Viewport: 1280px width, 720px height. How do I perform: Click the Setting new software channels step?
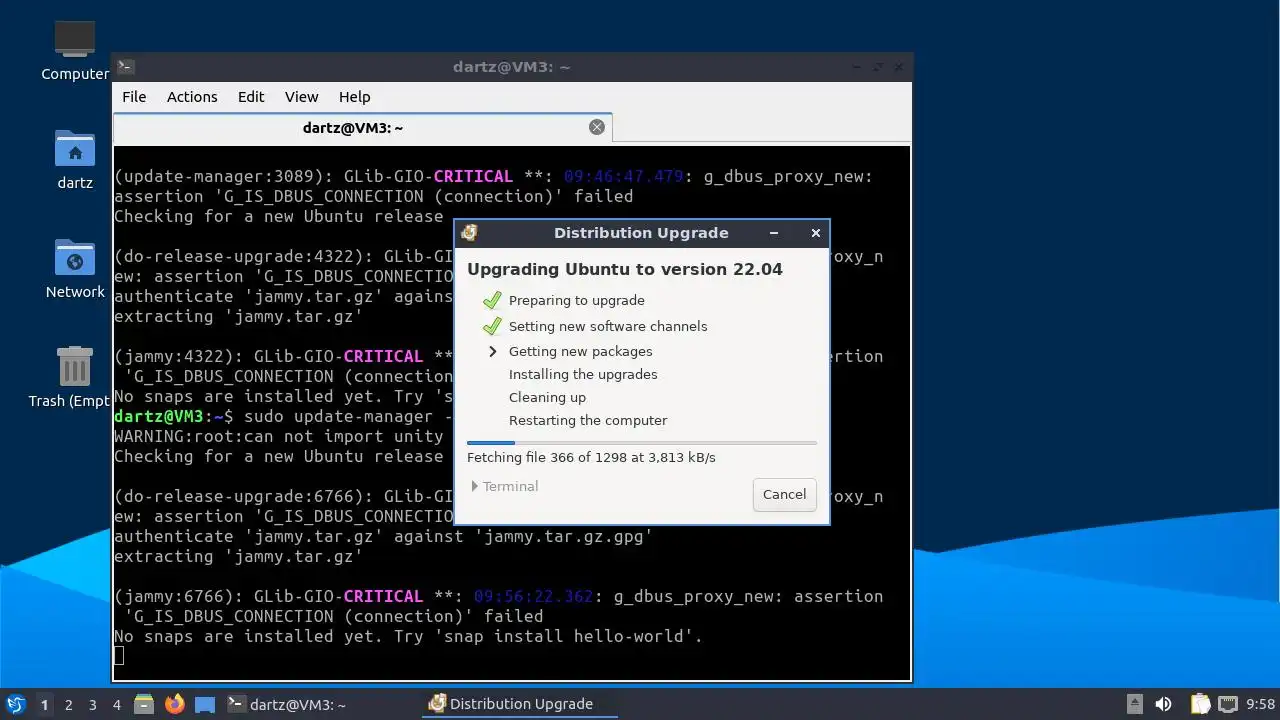(x=608, y=326)
